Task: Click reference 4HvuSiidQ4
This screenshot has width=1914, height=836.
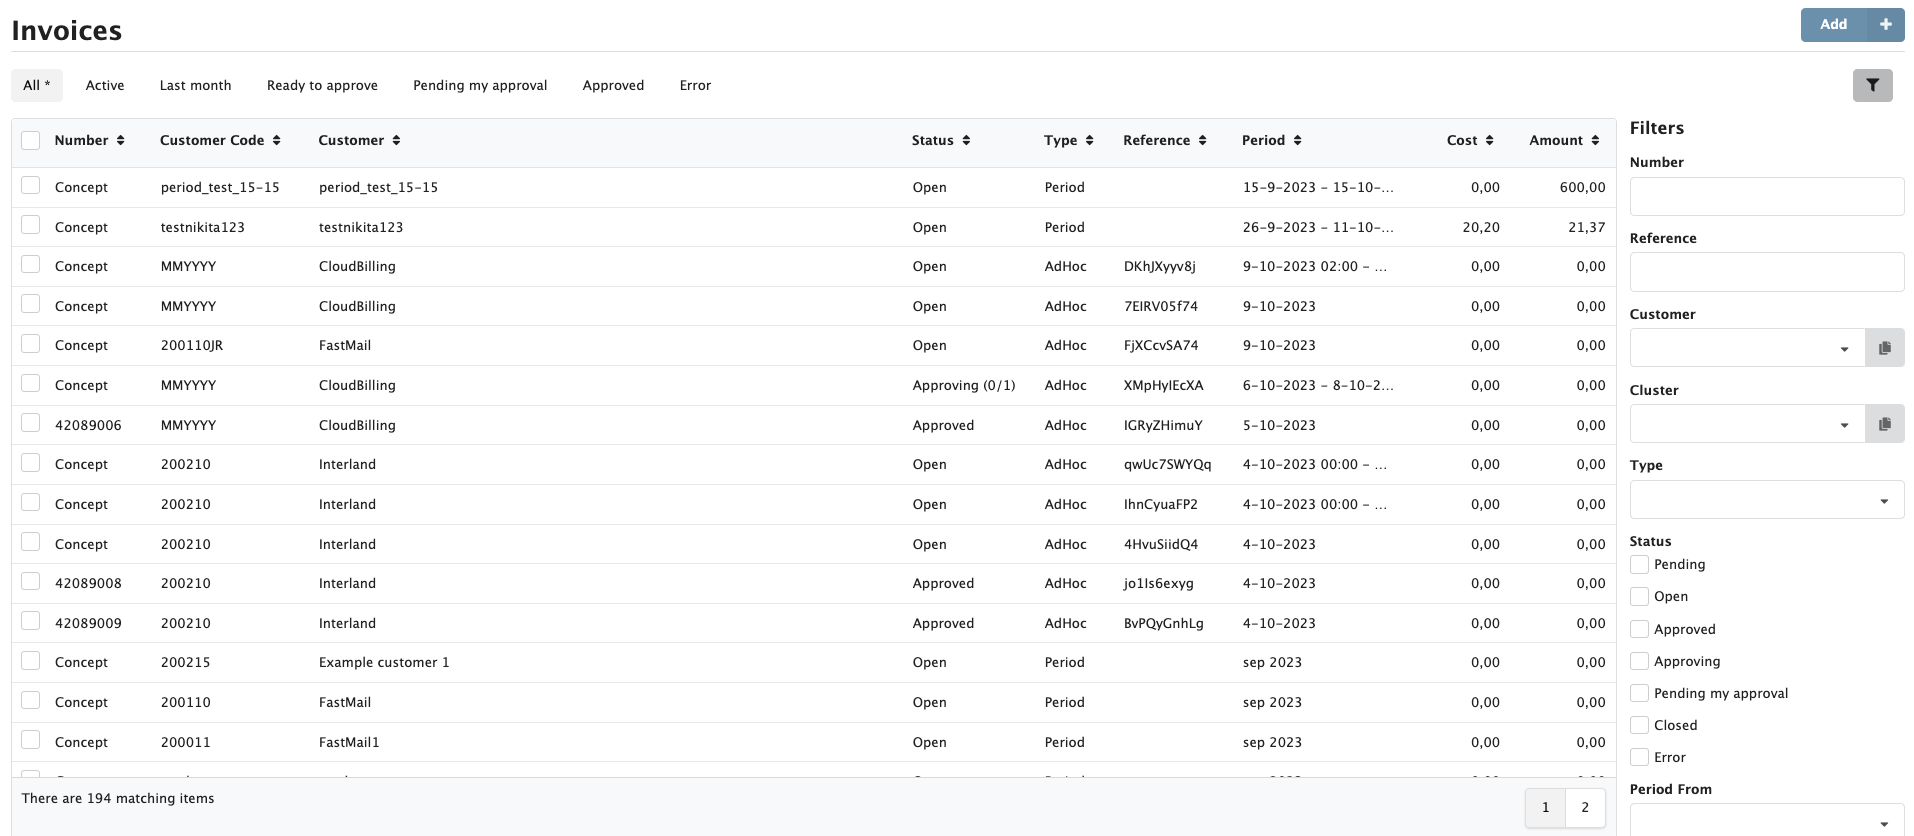Action: 1160,545
